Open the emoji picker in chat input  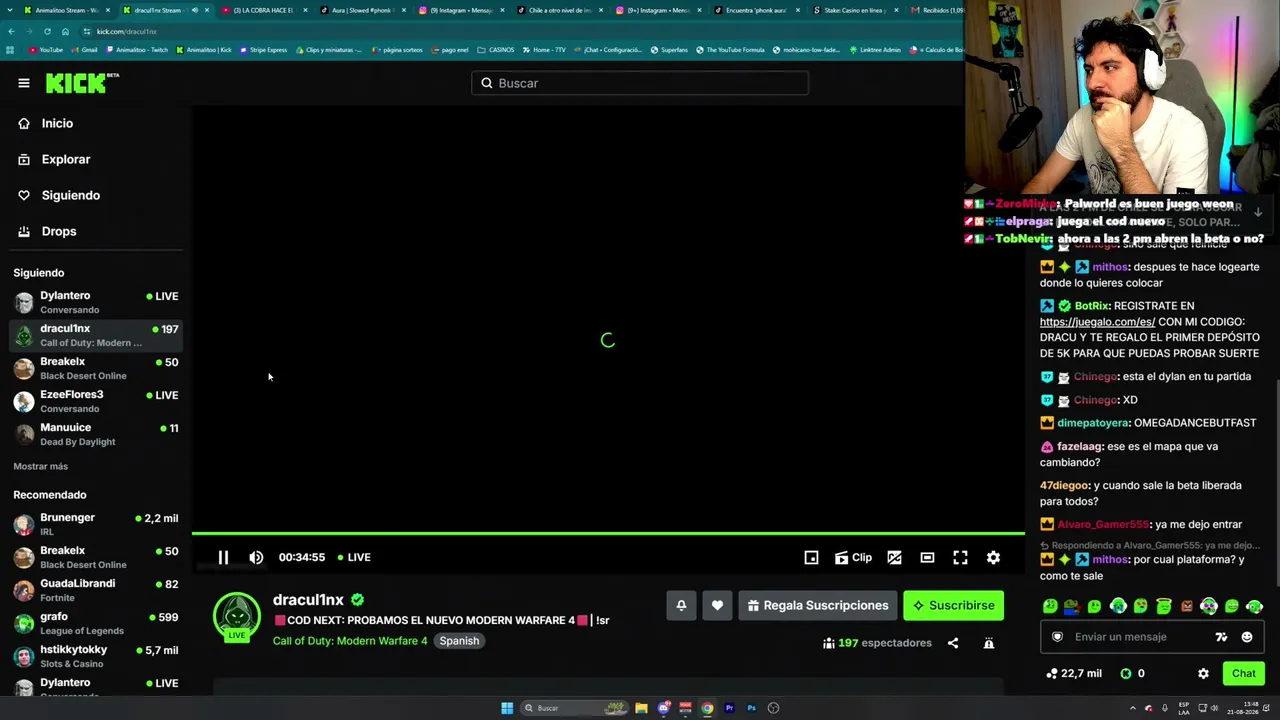(x=1247, y=637)
